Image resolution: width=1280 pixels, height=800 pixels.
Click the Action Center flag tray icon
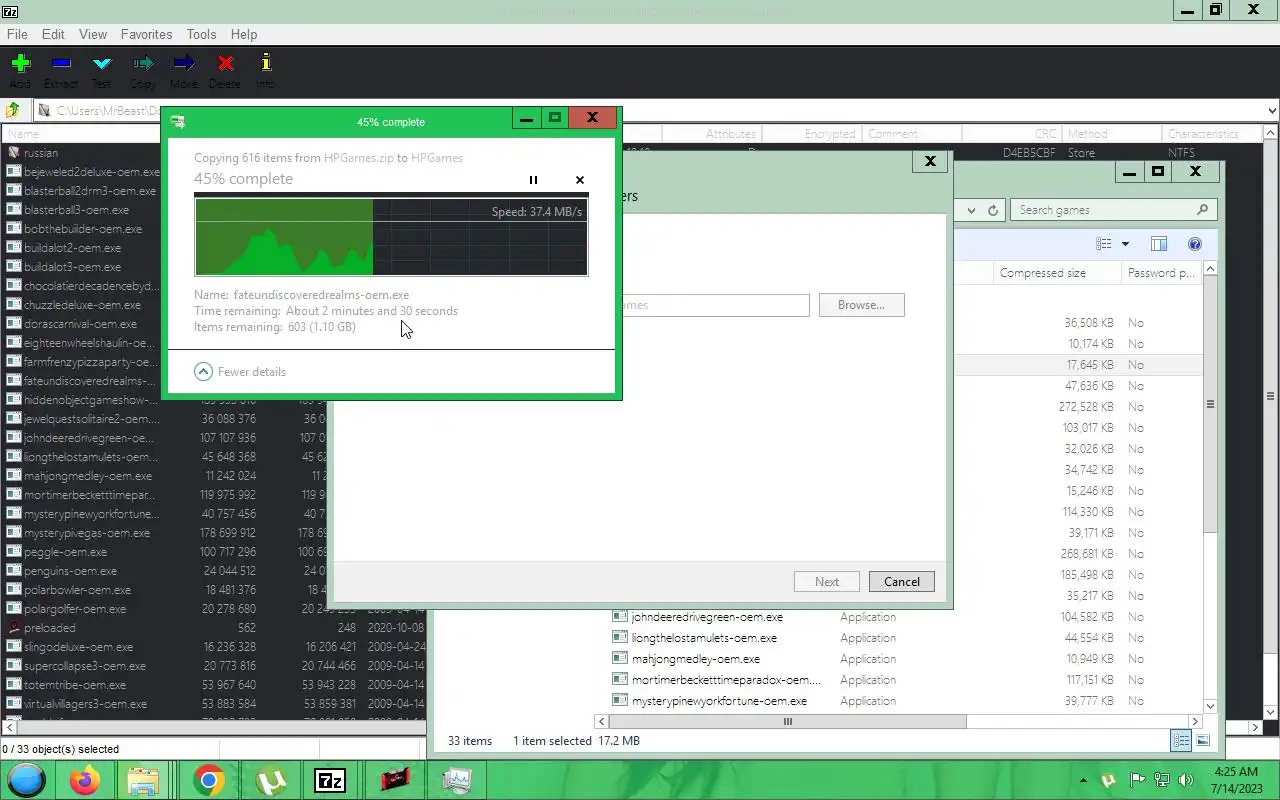point(1137,780)
